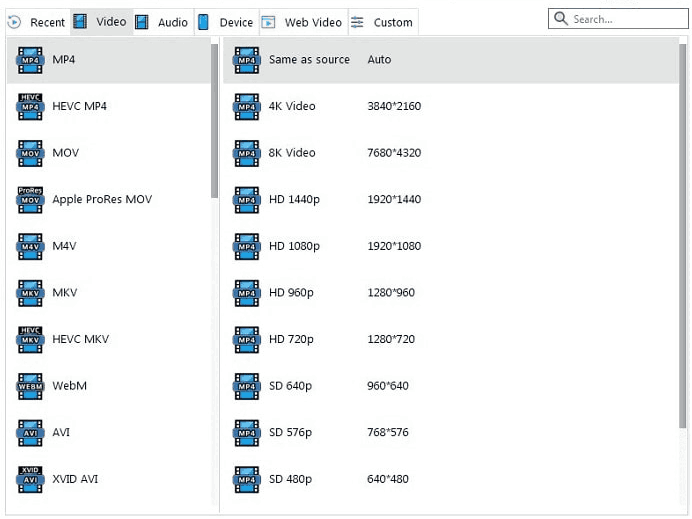The width and height of the screenshot is (692, 519).
Task: Click the Device phone icon
Action: (203, 22)
